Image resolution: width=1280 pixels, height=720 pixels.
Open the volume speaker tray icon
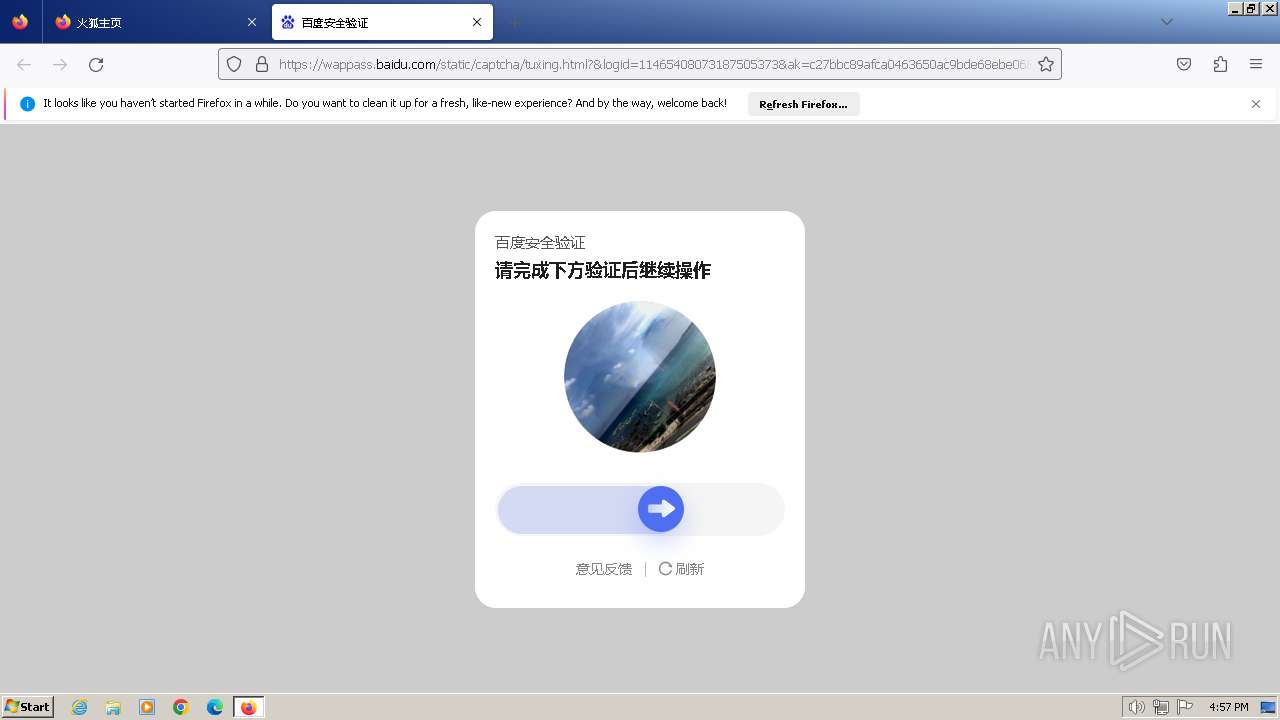[x=1136, y=707]
